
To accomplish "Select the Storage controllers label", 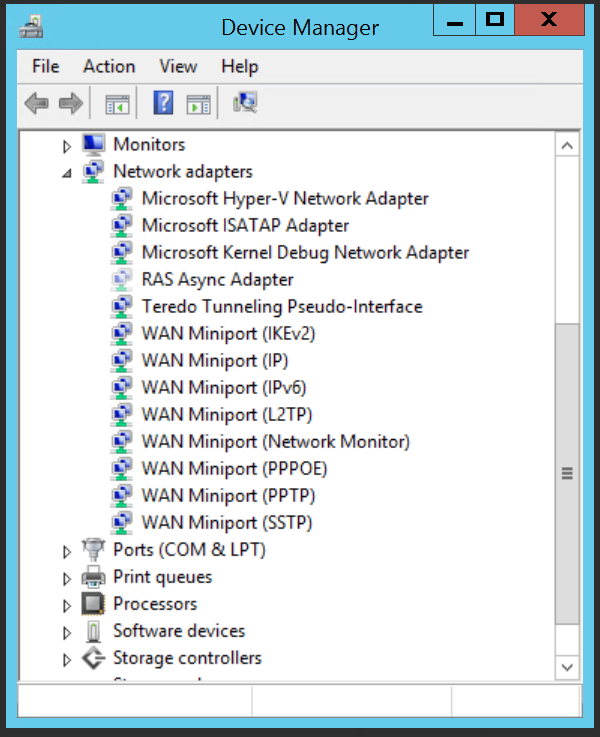I will (x=187, y=659).
